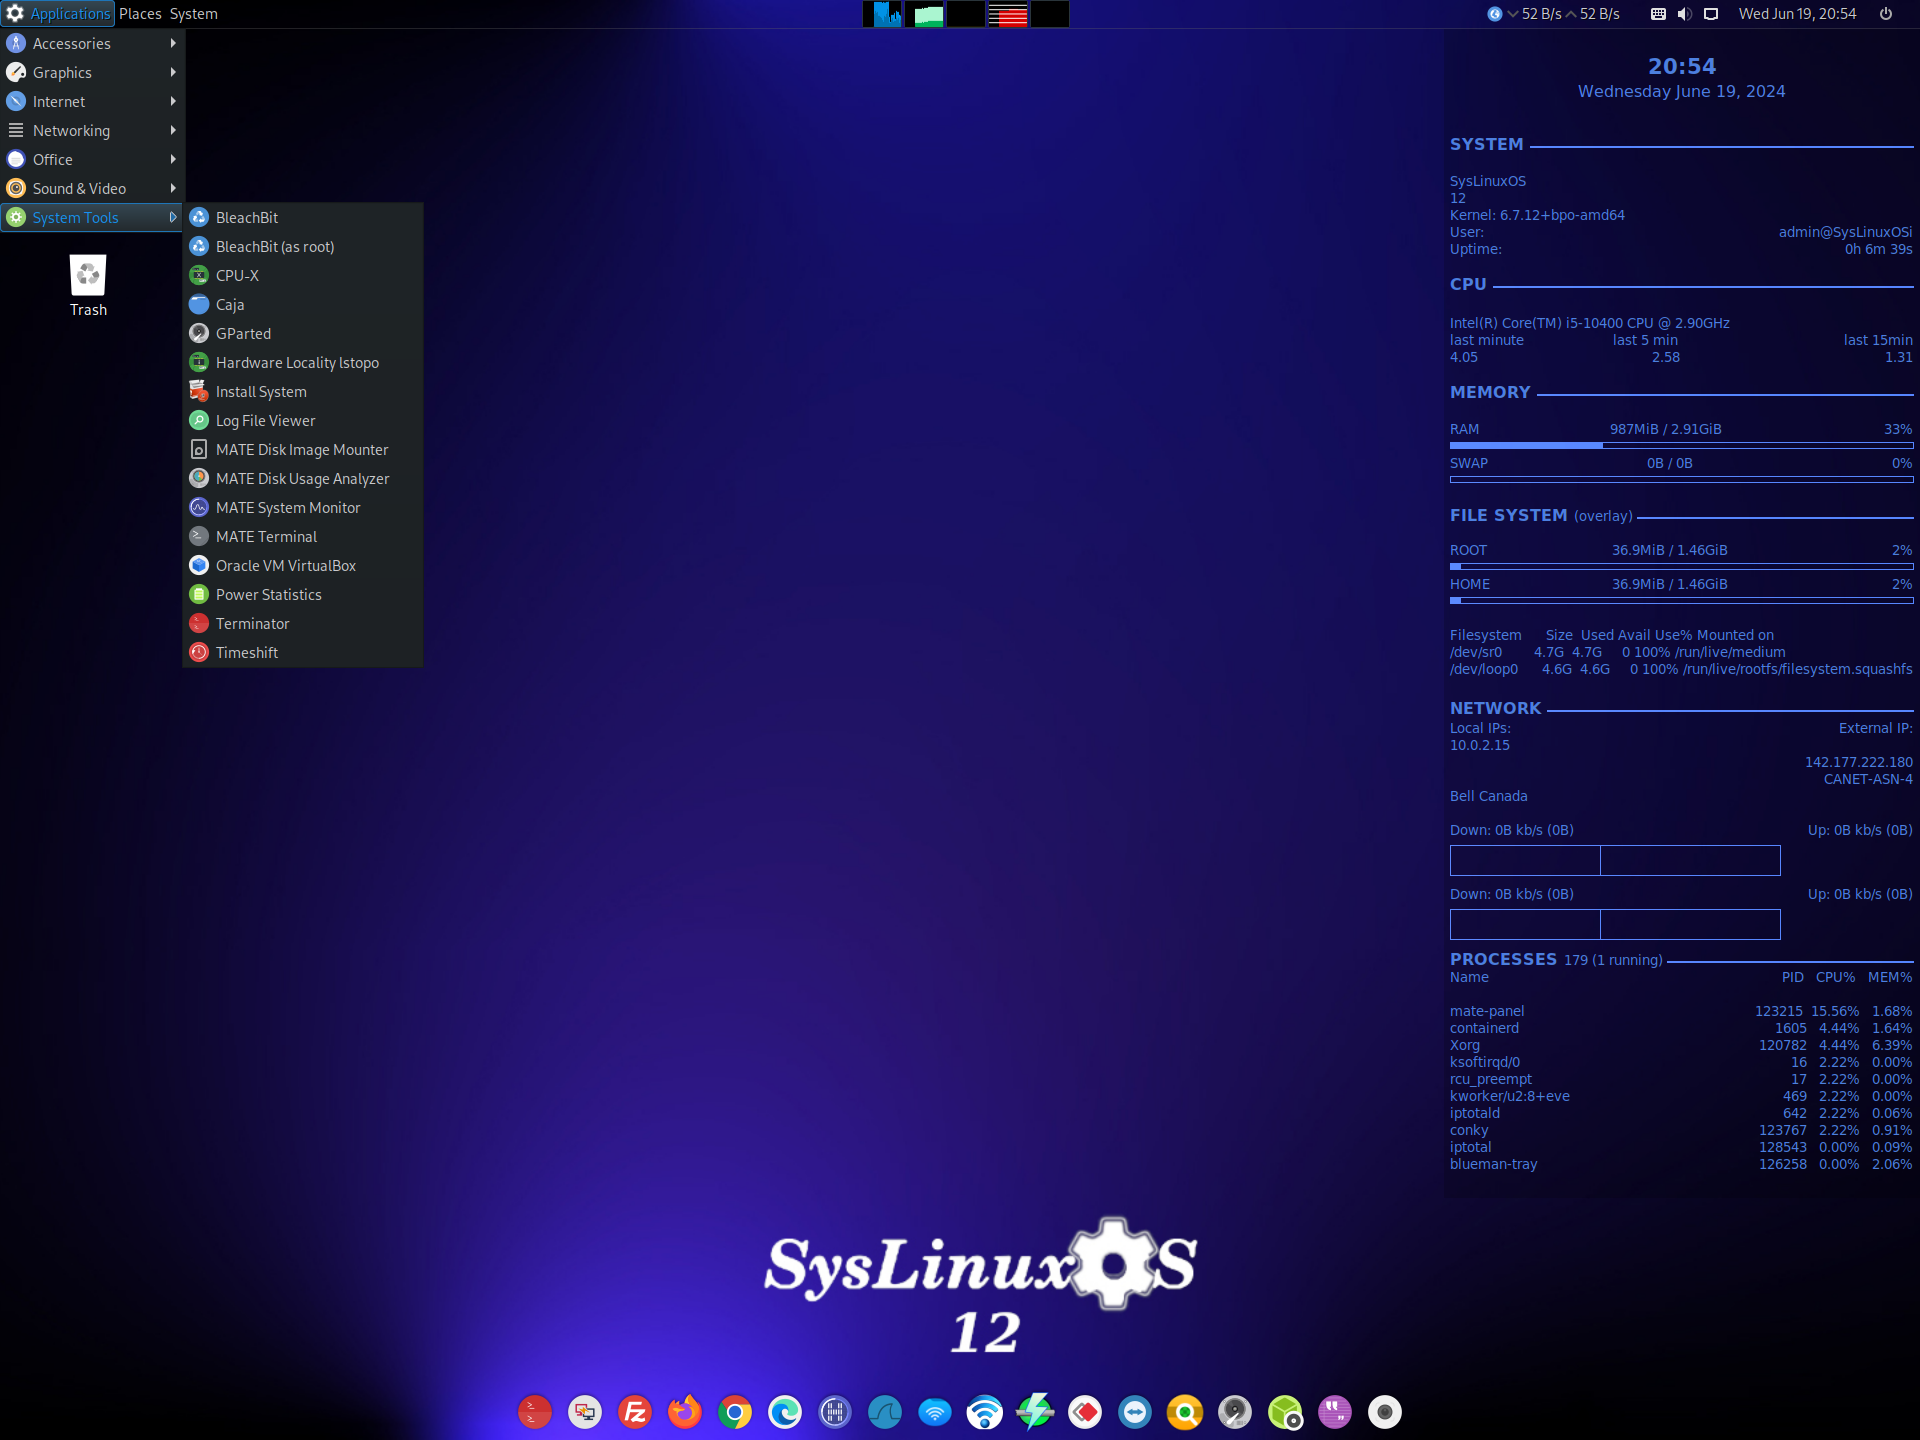Open Log File Viewer entry

click(302, 420)
